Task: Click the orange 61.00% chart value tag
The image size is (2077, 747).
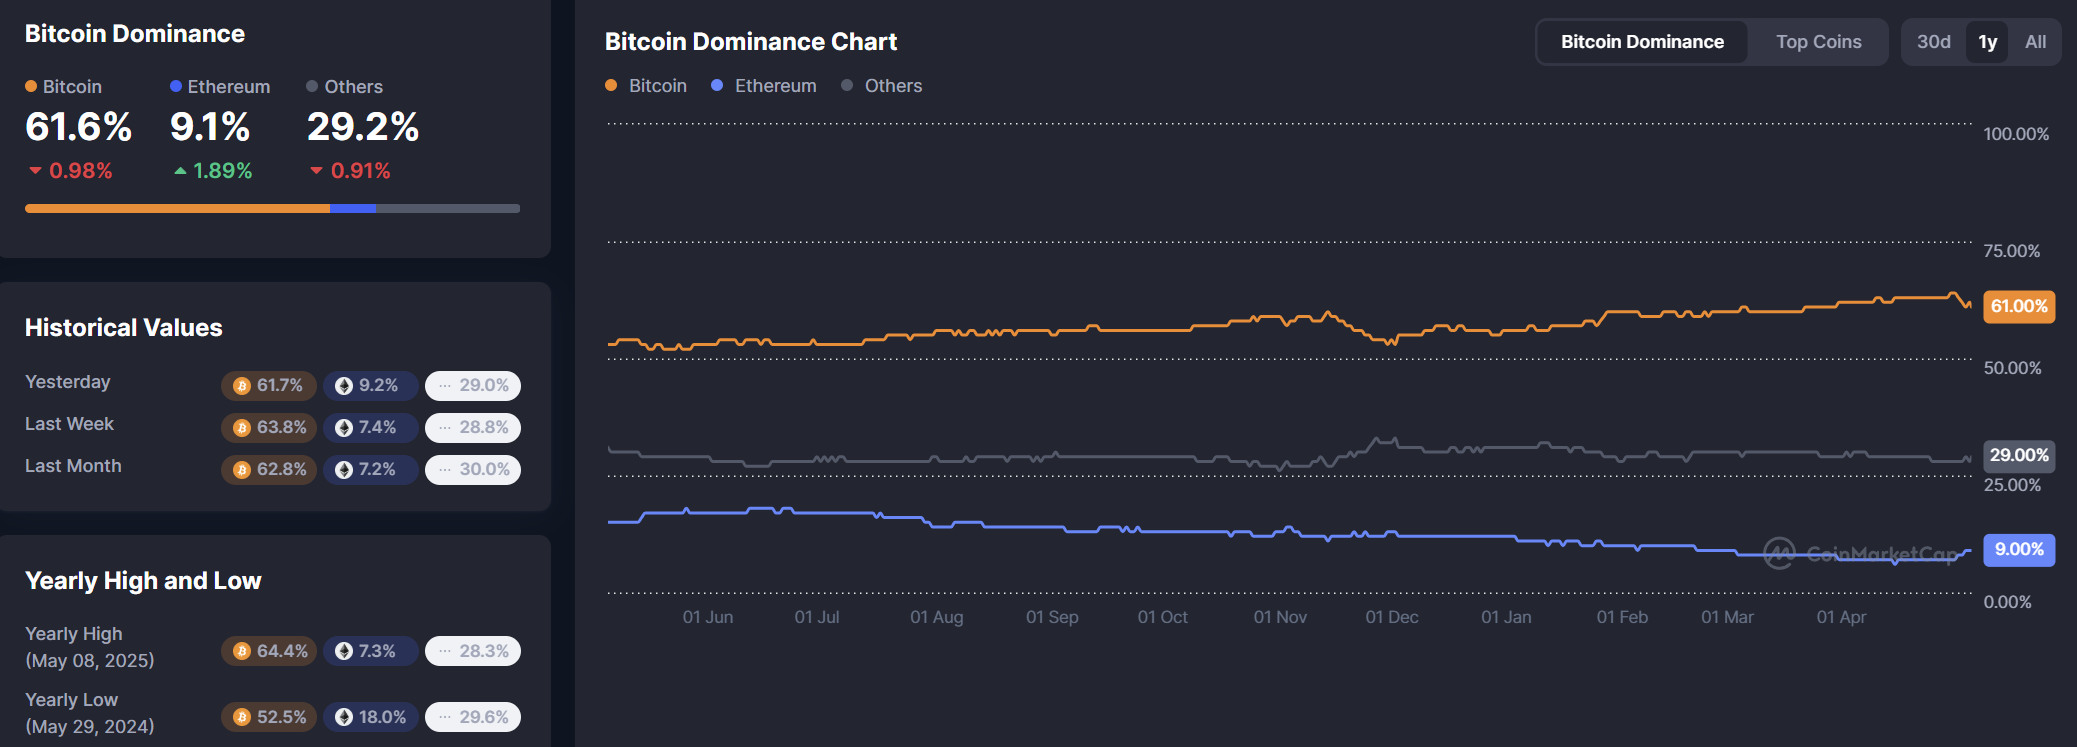Action: click(2019, 306)
